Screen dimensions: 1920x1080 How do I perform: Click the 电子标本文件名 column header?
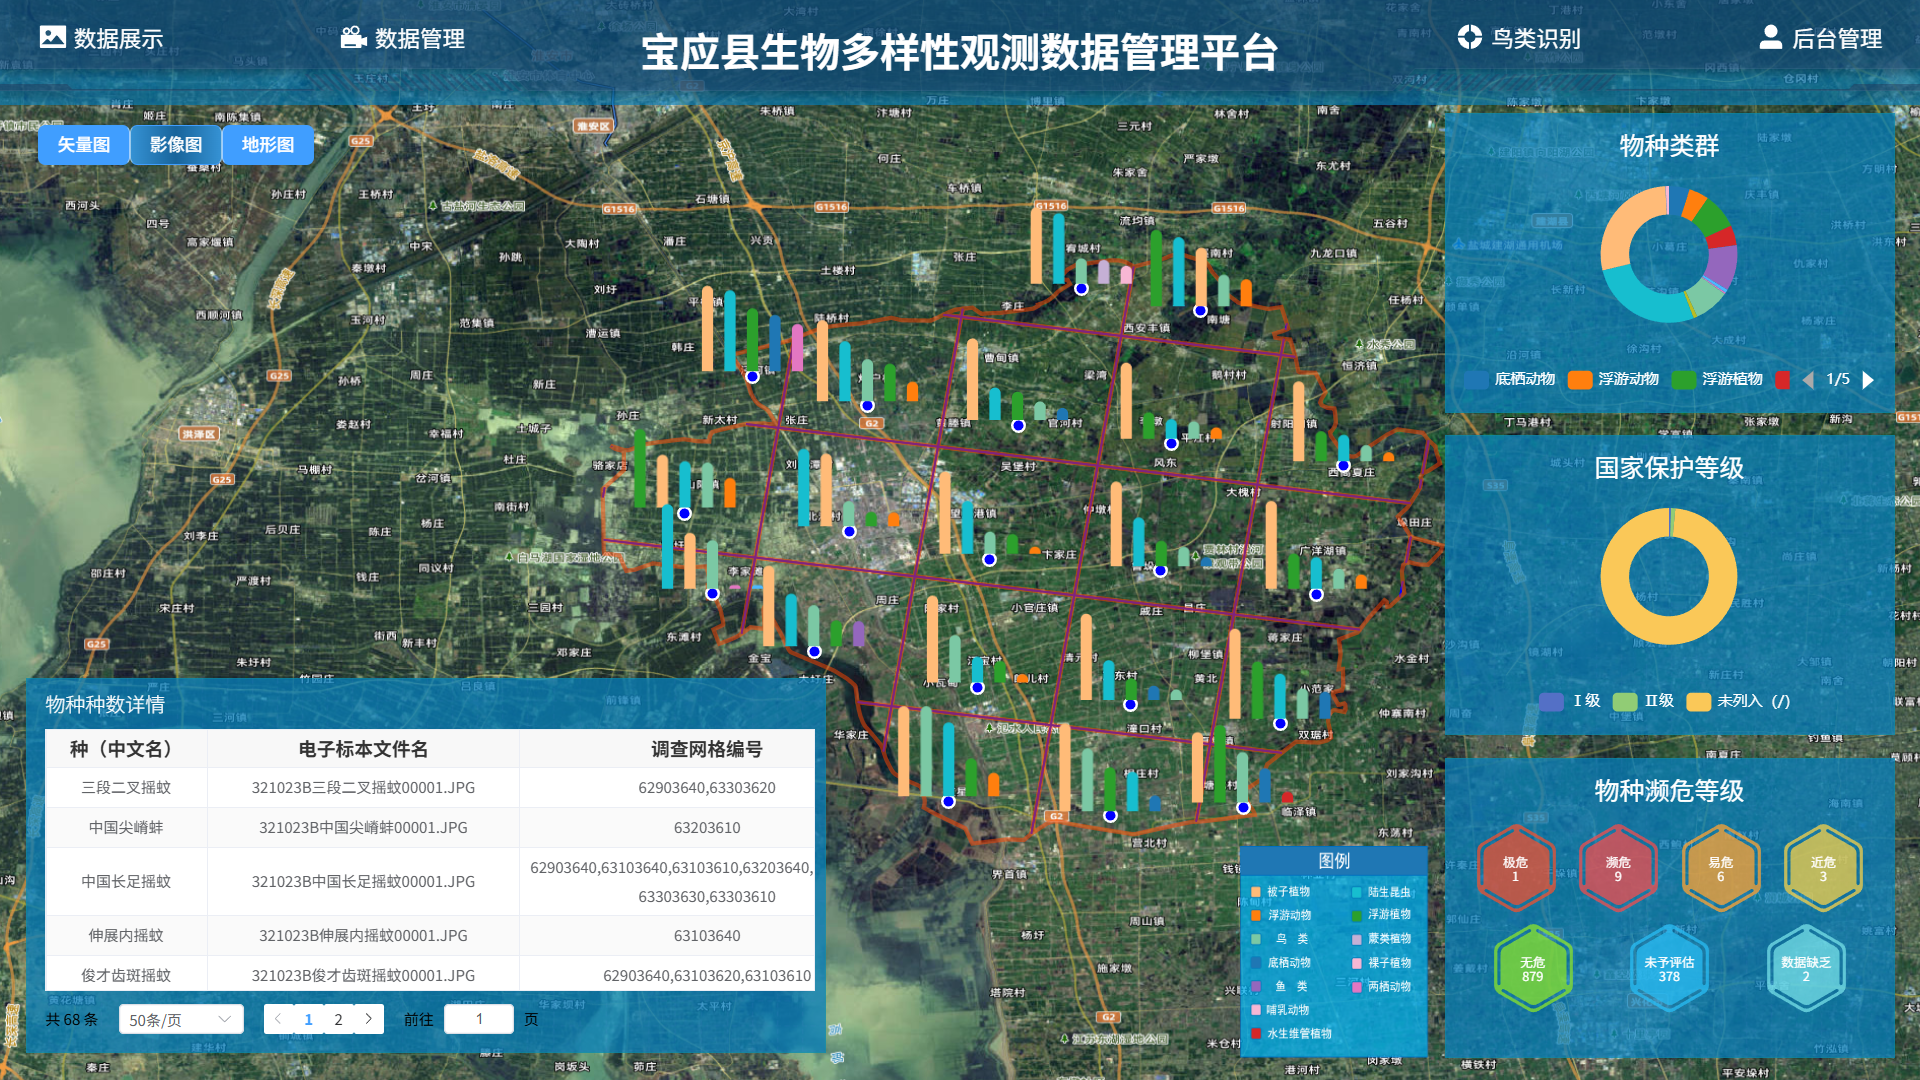(x=363, y=749)
